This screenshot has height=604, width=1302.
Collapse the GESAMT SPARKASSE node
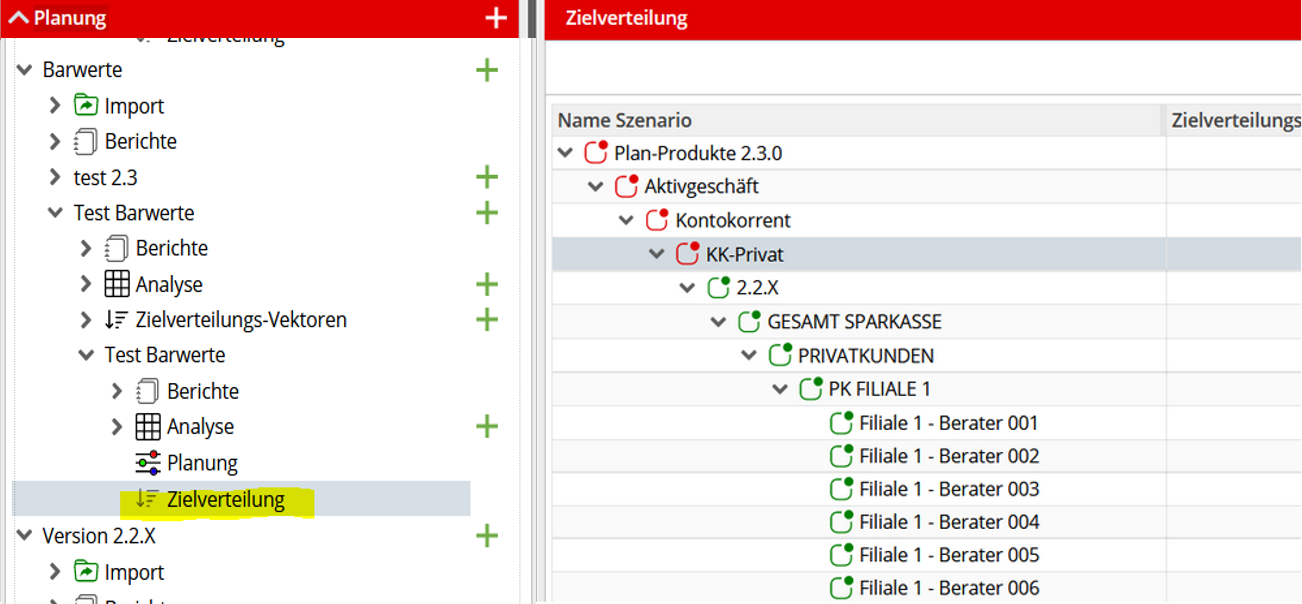(719, 322)
